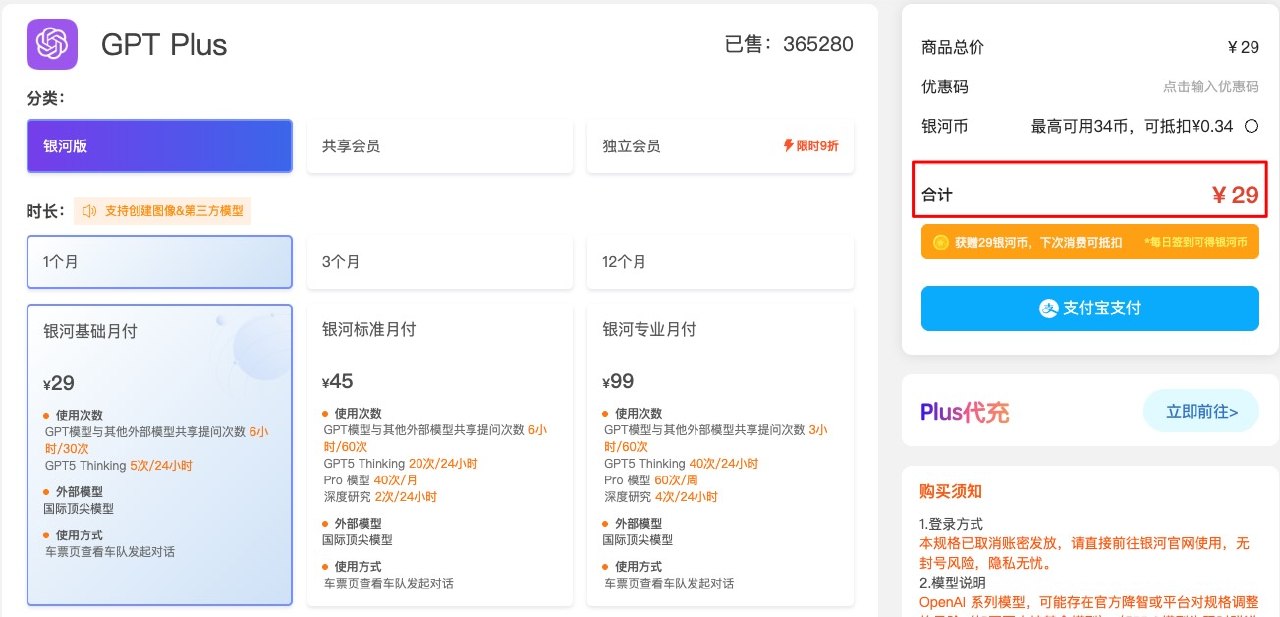Click the 已售：365280 sales count
This screenshot has width=1280, height=617.
tap(789, 44)
